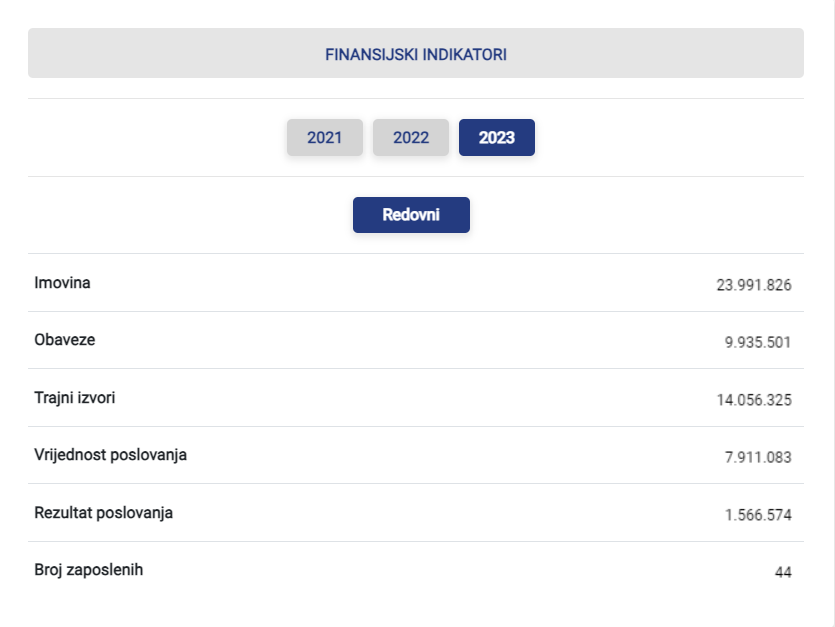835x627 pixels.
Task: Select the Rezultat poslovanja value 1.566.574
Action: (758, 515)
